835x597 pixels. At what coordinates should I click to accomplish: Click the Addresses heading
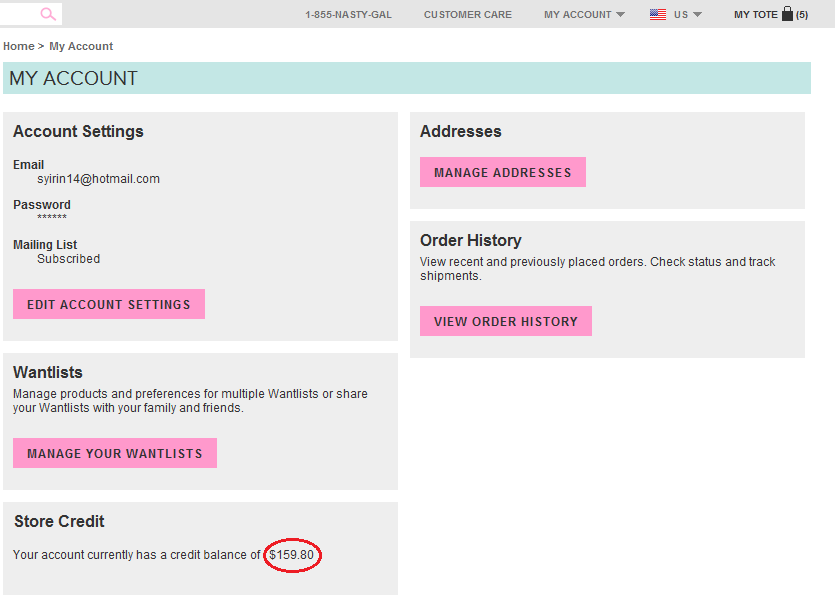click(x=461, y=132)
